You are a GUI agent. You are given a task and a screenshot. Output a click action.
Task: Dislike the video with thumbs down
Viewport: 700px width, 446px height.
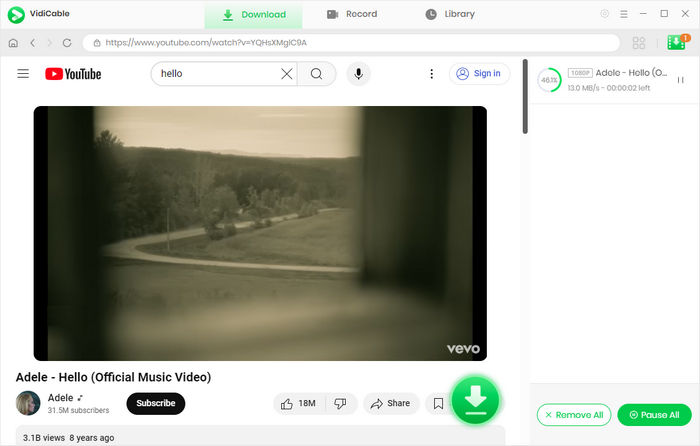[x=341, y=404]
